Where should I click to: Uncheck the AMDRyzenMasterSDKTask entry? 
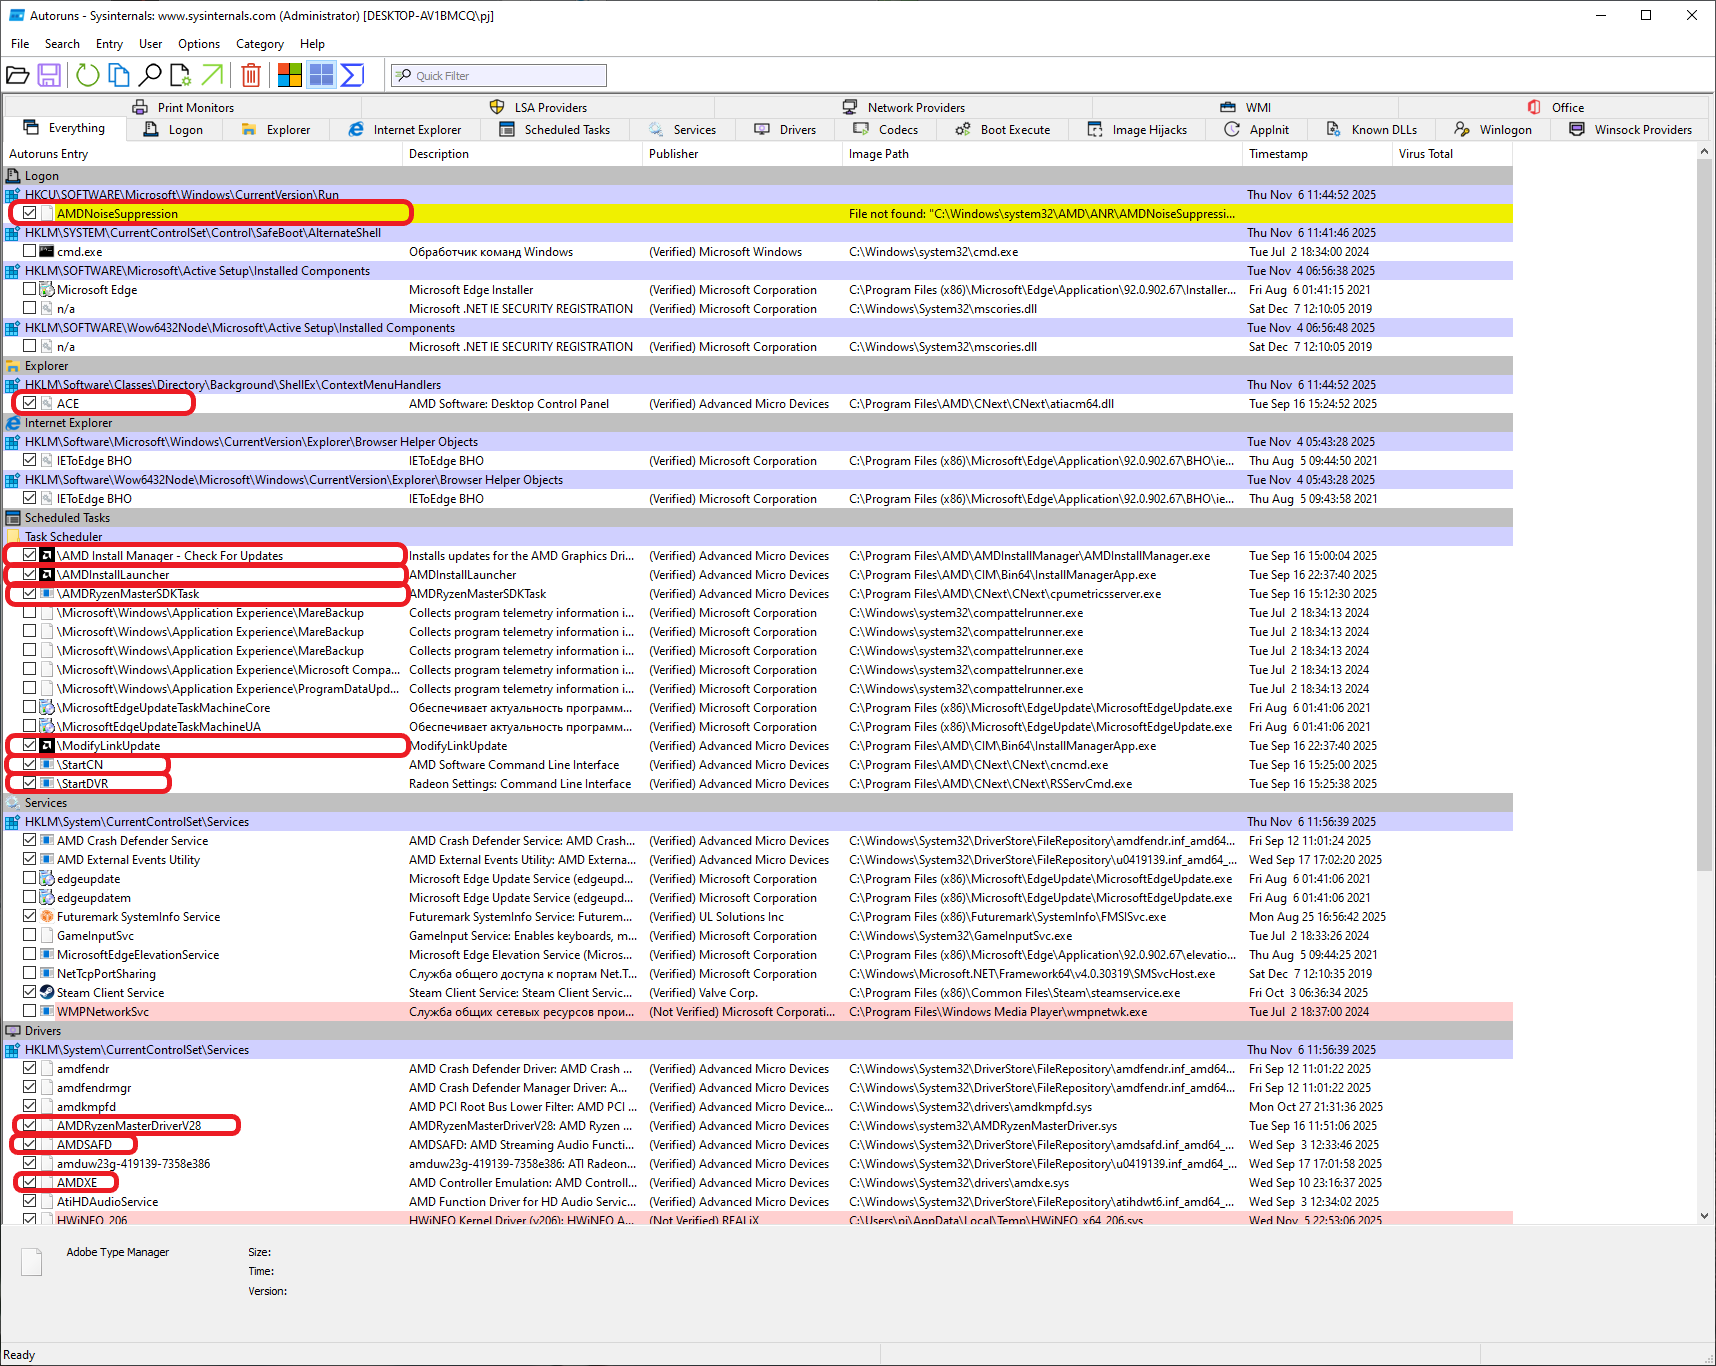pyautogui.click(x=30, y=593)
